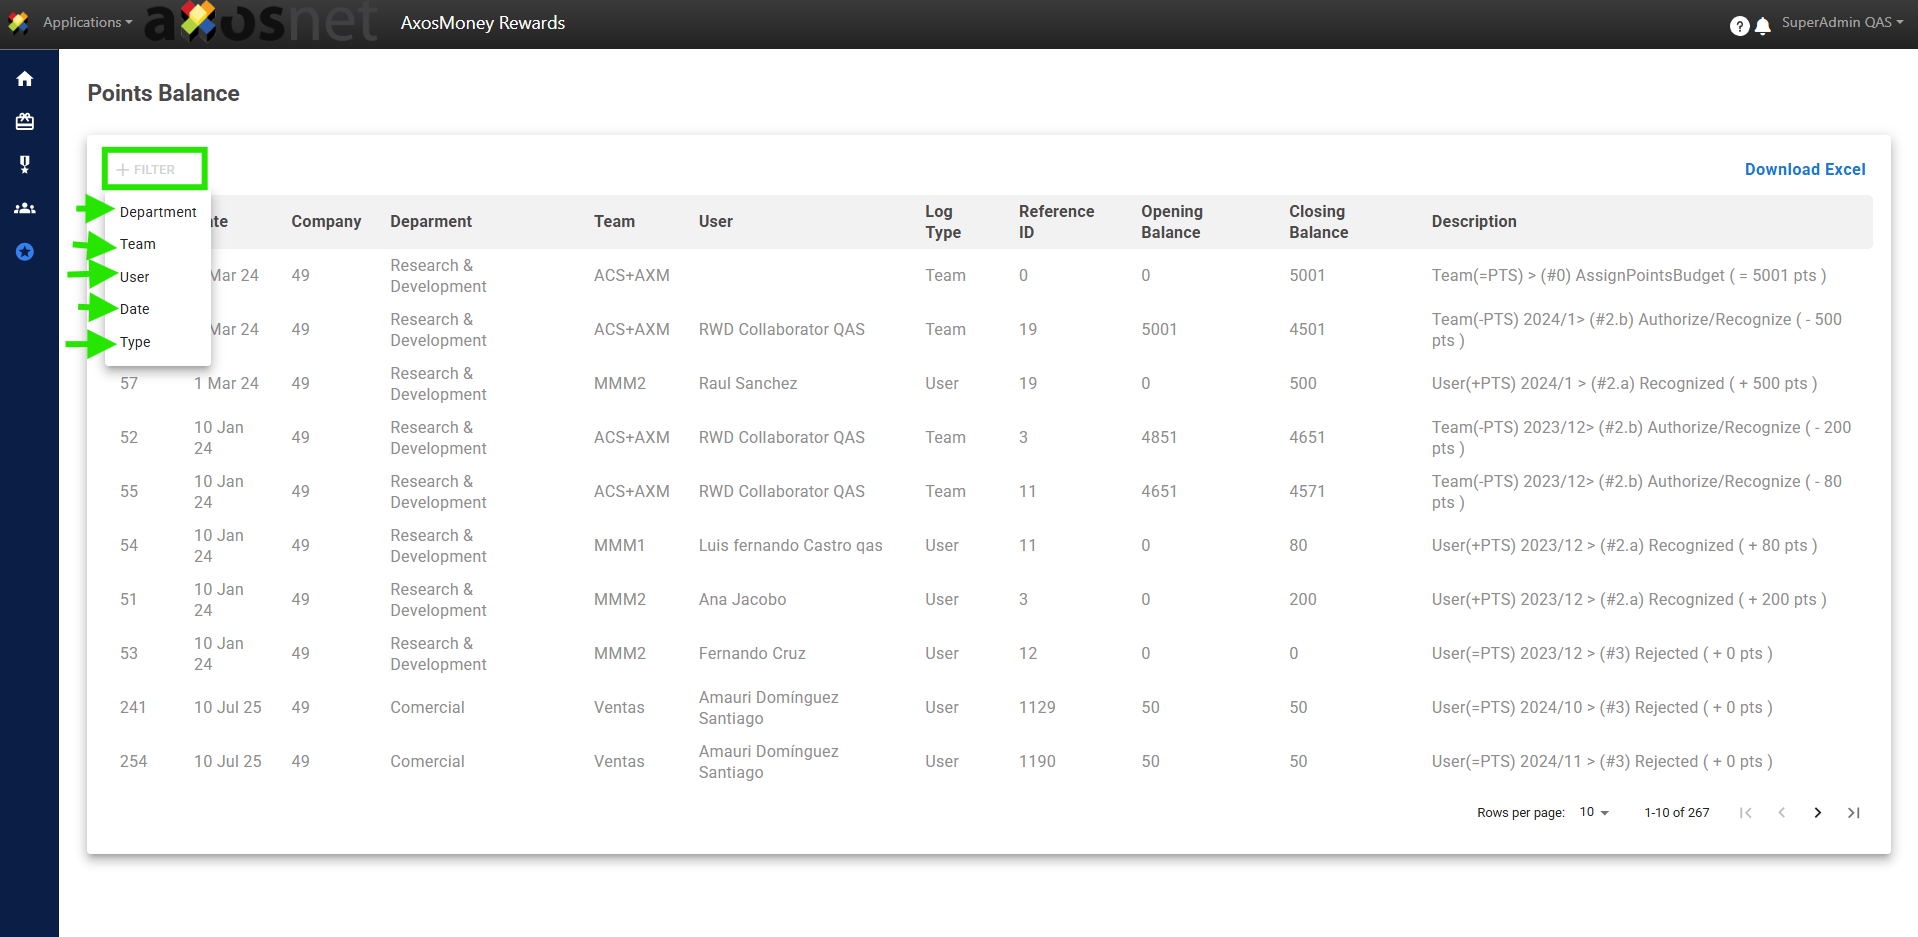
Task: Open the SuperAdmin QAS user menu
Action: pyautogui.click(x=1842, y=22)
